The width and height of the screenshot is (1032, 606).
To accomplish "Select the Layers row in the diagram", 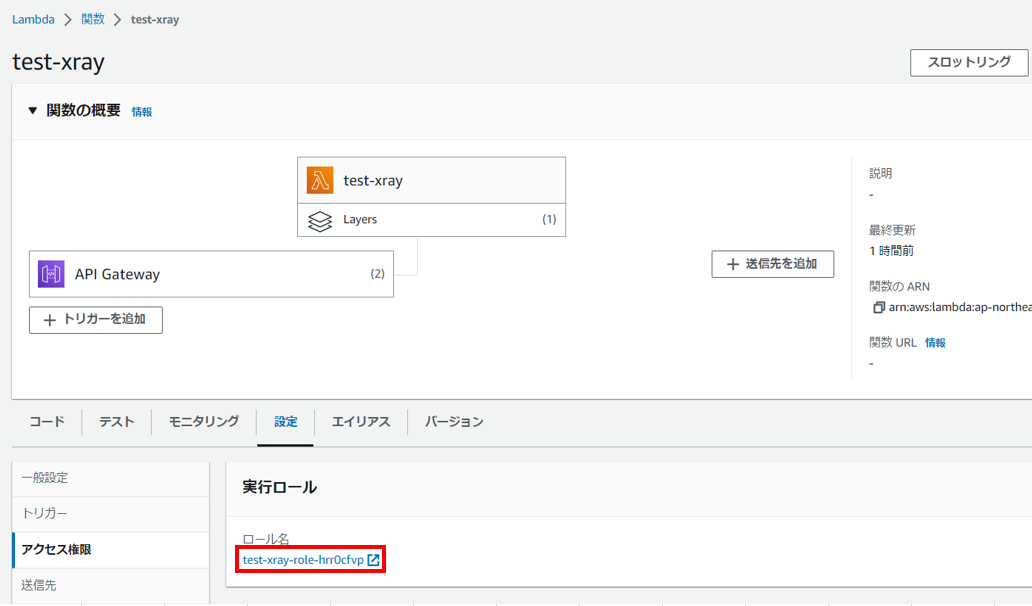I will pyautogui.click(x=431, y=220).
